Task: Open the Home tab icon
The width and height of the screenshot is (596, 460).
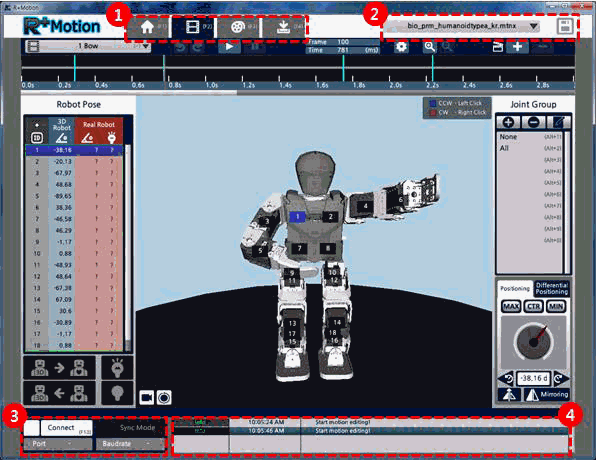Action: point(148,27)
